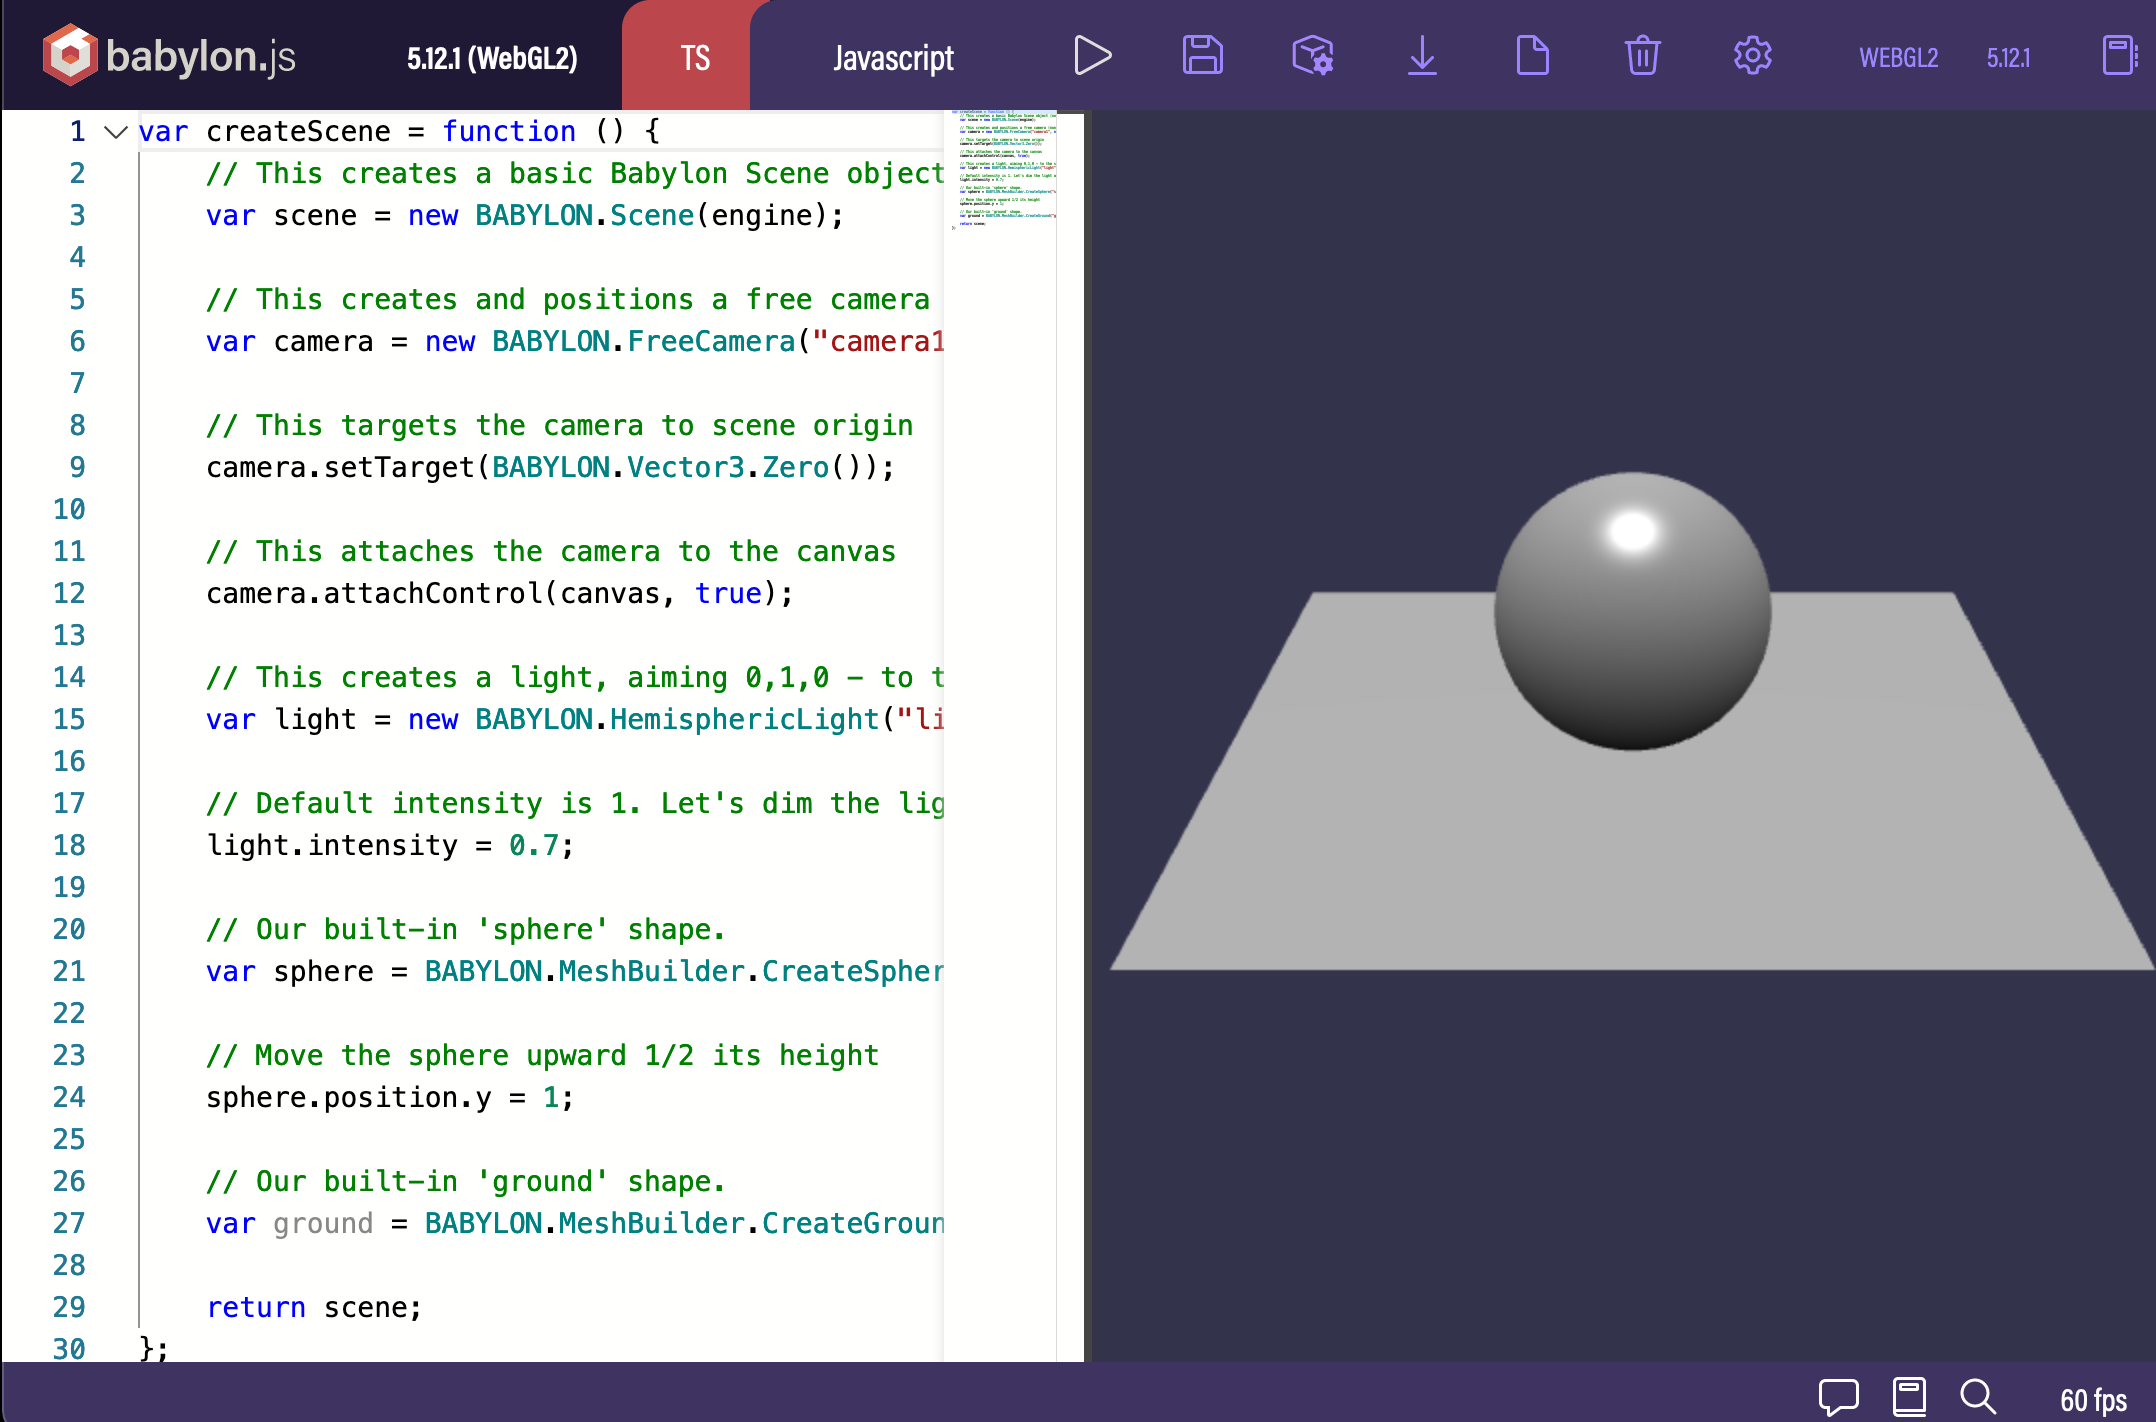
Task: Switch to the TS tab
Action: tap(695, 57)
